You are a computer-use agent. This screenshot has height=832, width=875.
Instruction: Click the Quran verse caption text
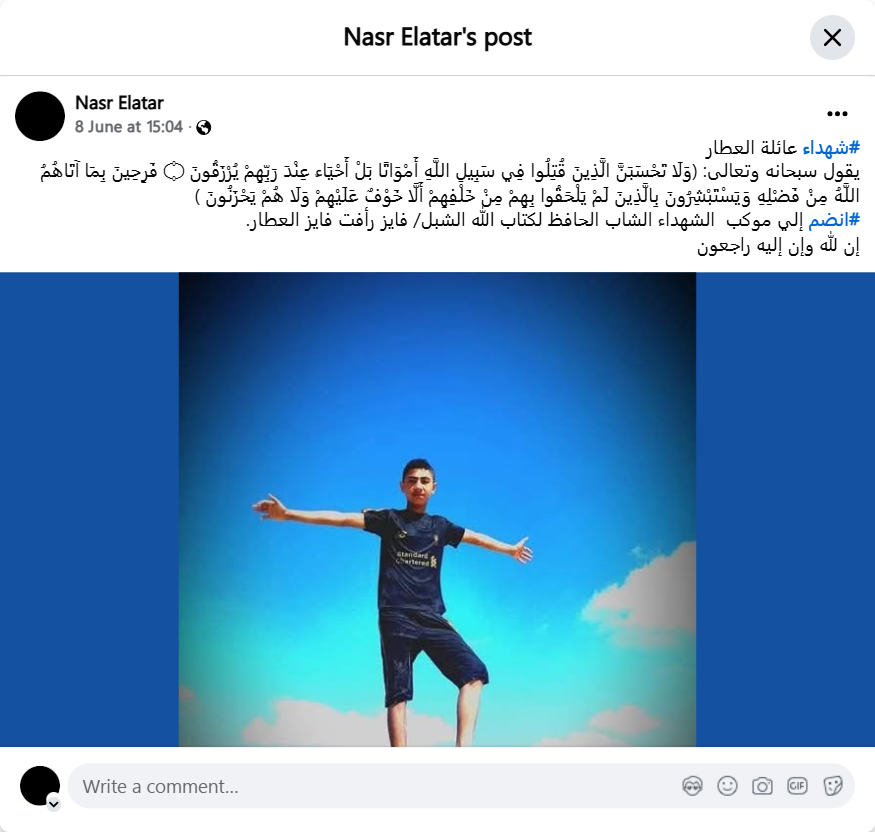tap(449, 184)
